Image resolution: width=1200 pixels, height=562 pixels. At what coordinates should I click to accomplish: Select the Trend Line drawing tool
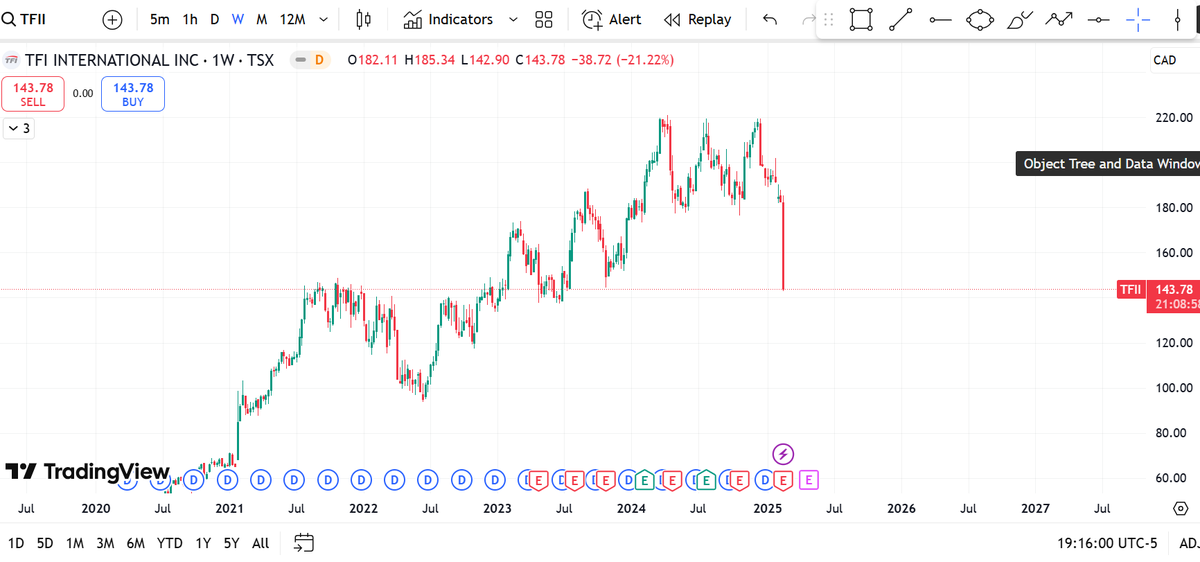(x=900, y=19)
